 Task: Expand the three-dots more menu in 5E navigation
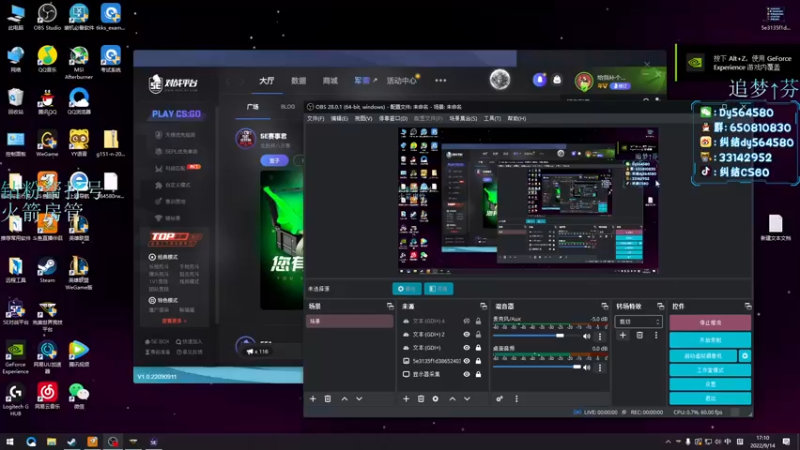point(441,80)
